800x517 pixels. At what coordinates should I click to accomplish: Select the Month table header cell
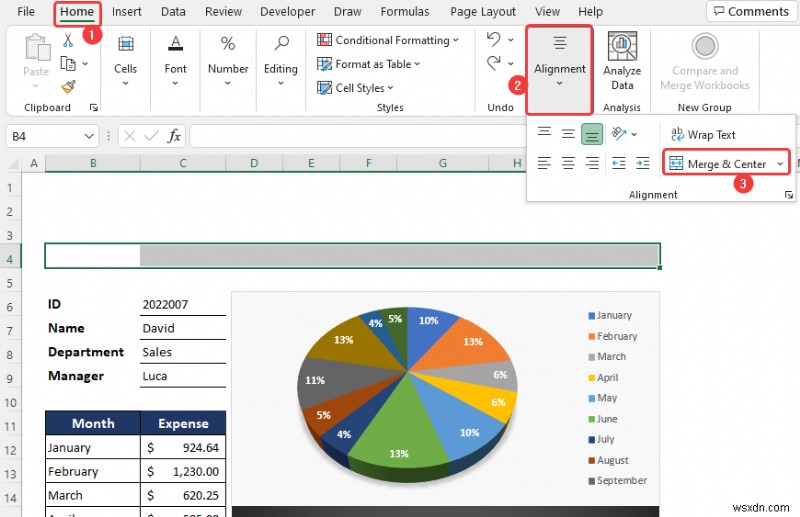(x=93, y=423)
